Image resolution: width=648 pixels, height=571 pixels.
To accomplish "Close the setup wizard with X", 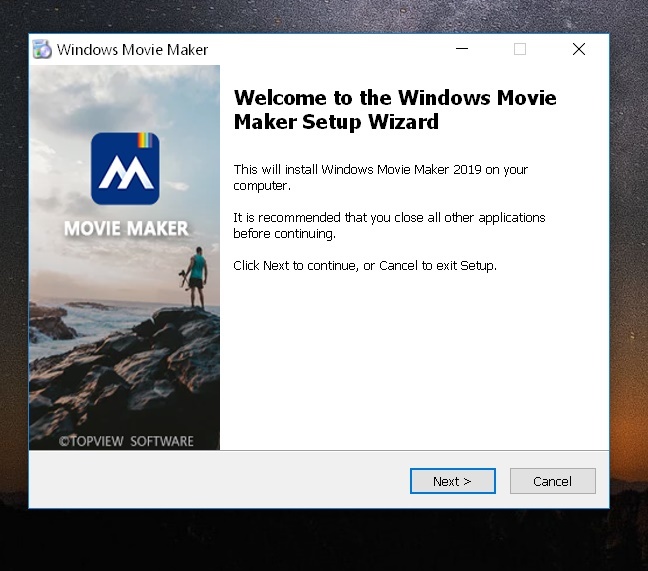I will (x=578, y=49).
